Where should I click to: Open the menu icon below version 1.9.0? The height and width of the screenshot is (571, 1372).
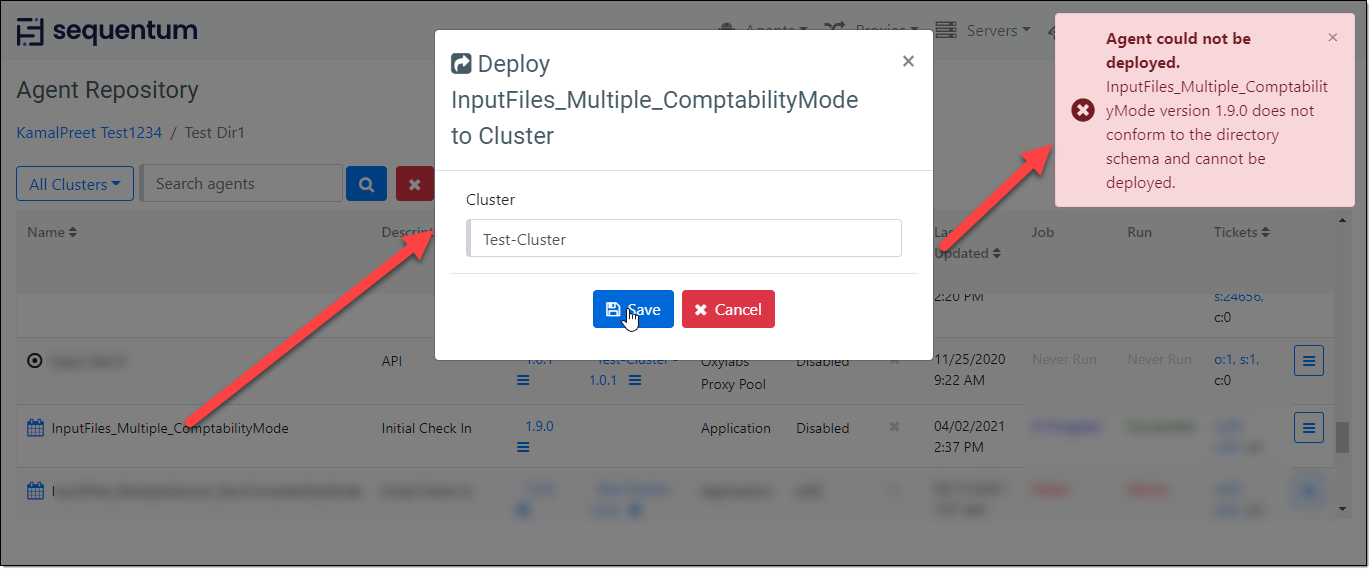523,447
